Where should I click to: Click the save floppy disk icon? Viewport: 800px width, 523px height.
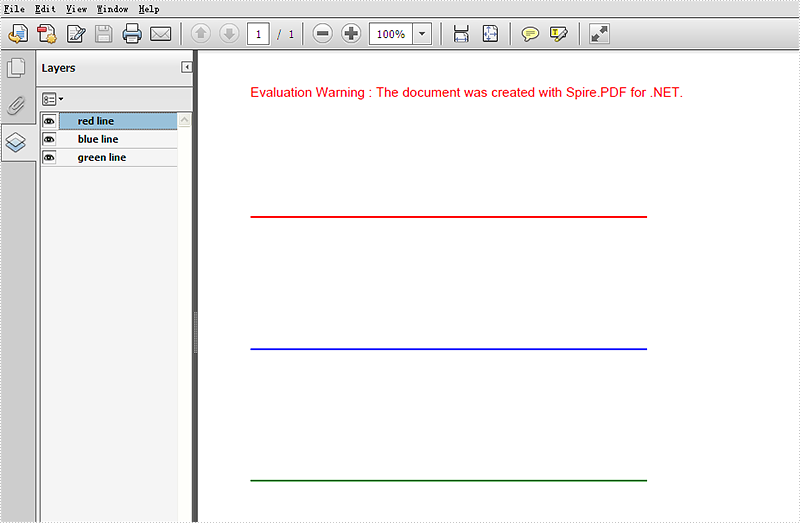(104, 34)
